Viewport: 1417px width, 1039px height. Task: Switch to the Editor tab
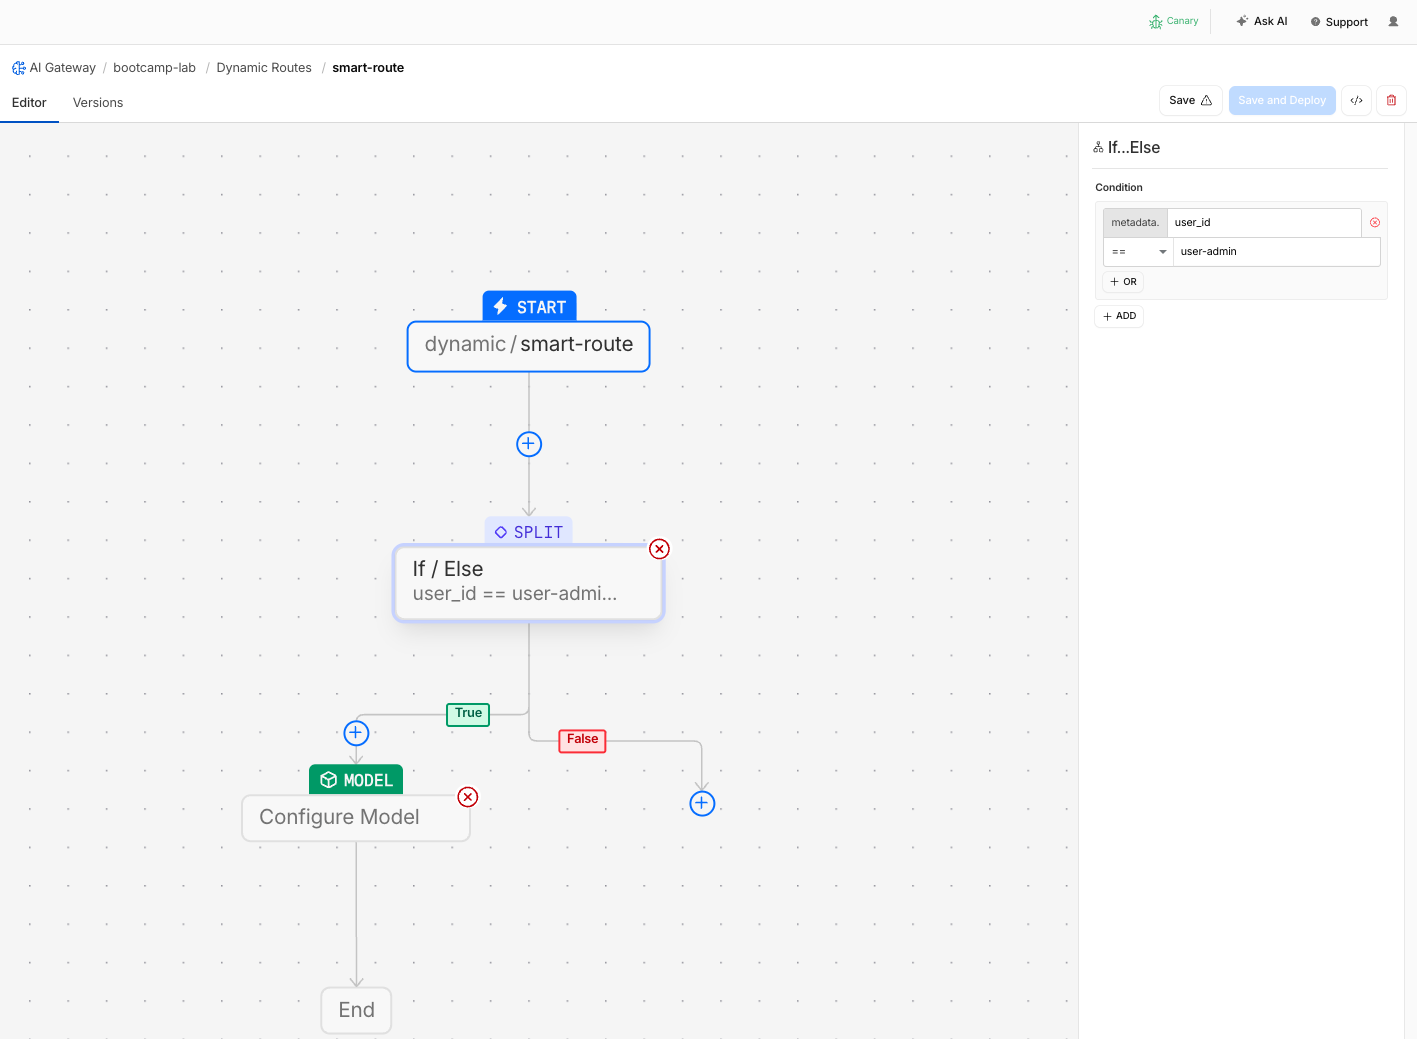(x=29, y=103)
